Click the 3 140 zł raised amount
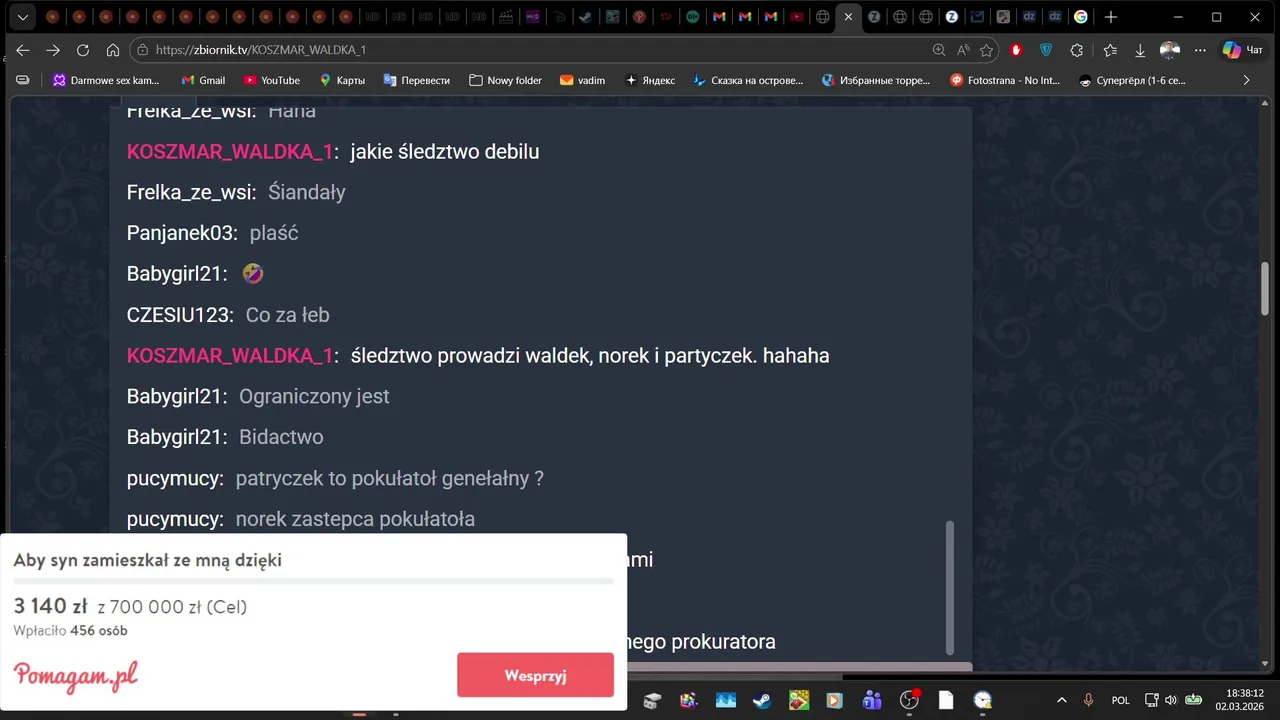1280x720 pixels. pyautogui.click(x=51, y=606)
